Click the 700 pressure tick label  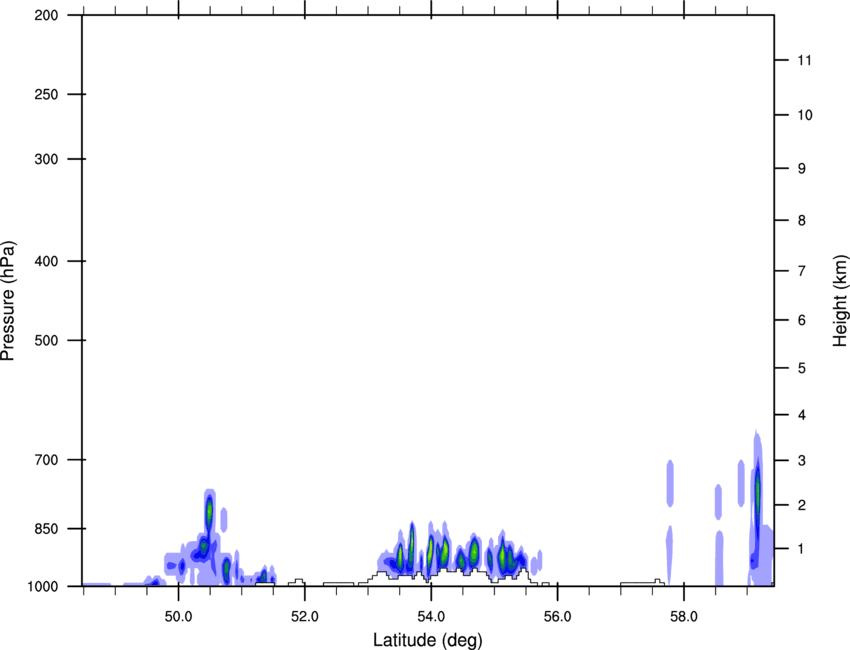(x=46, y=460)
